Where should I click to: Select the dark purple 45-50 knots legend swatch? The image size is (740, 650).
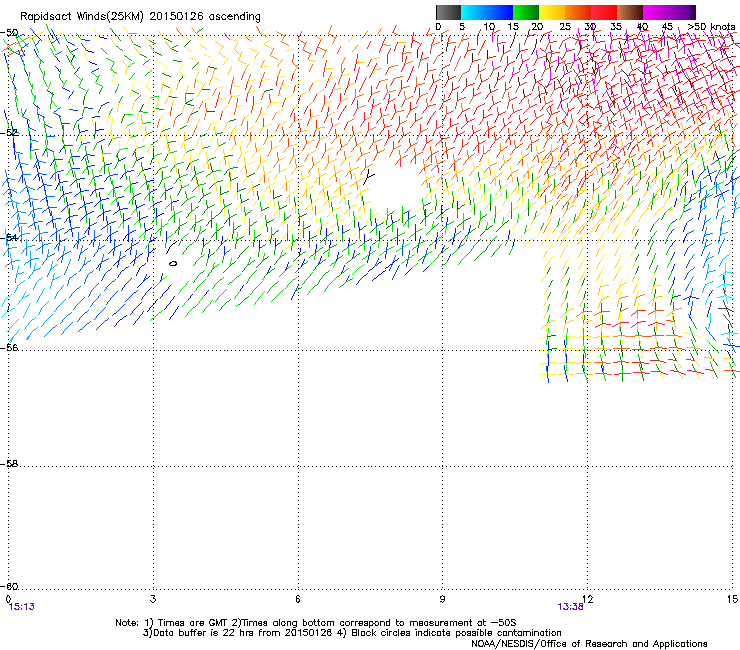(x=682, y=12)
